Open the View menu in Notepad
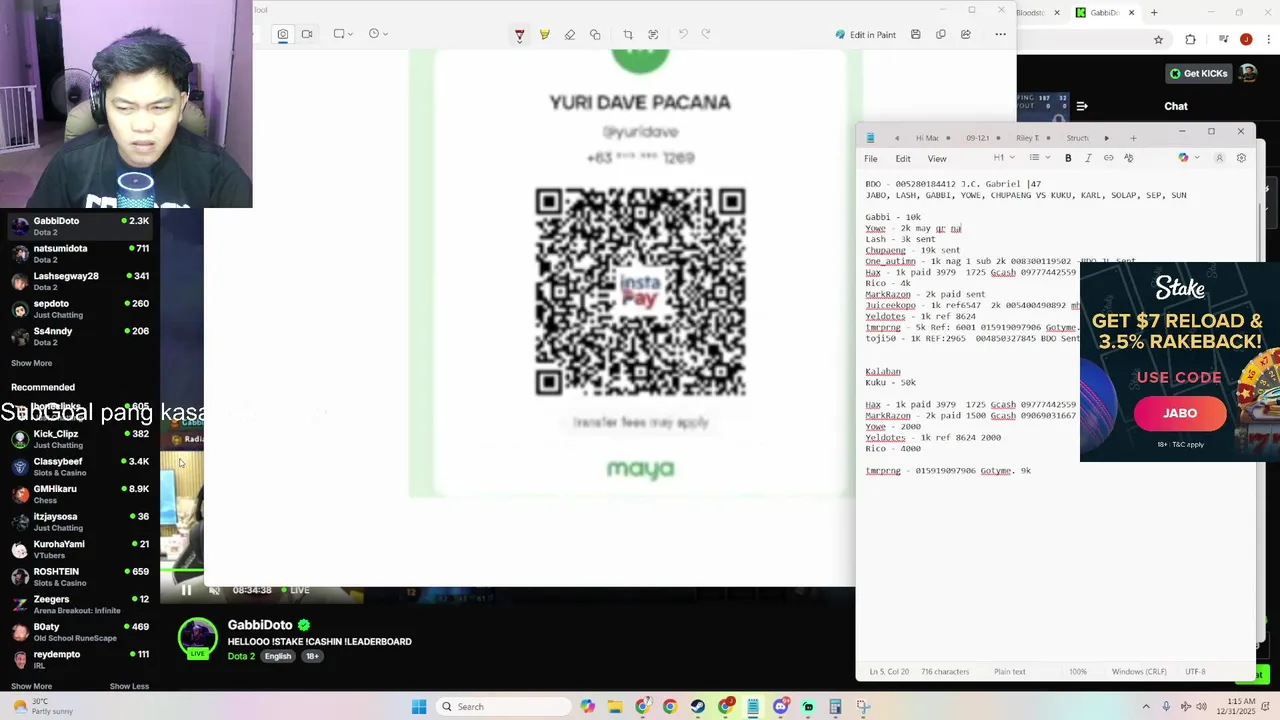Screen dimensions: 1280x720 [x=937, y=159]
